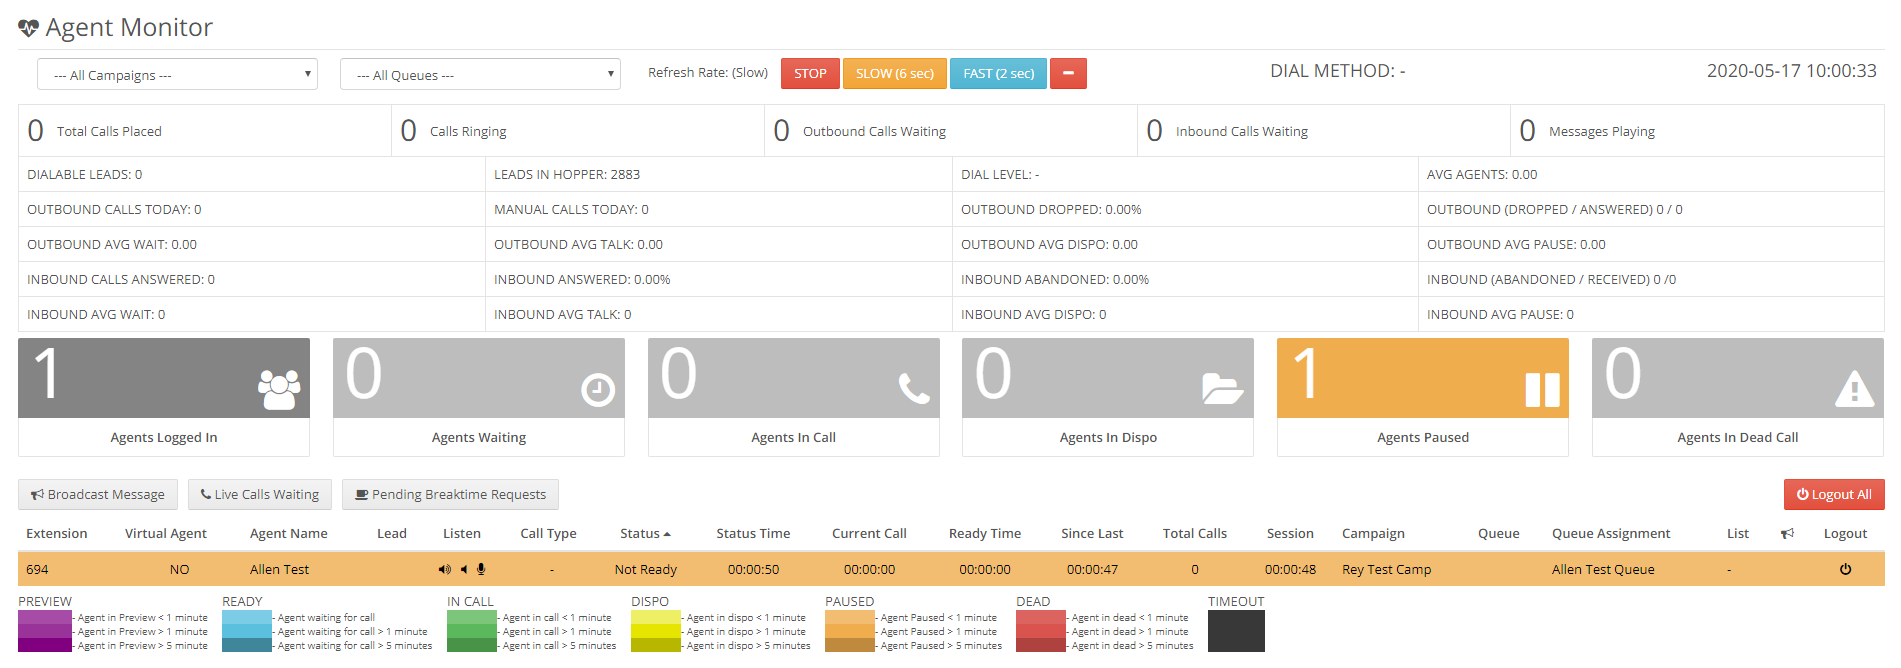Click the Agents In Call phone icon

point(914,388)
